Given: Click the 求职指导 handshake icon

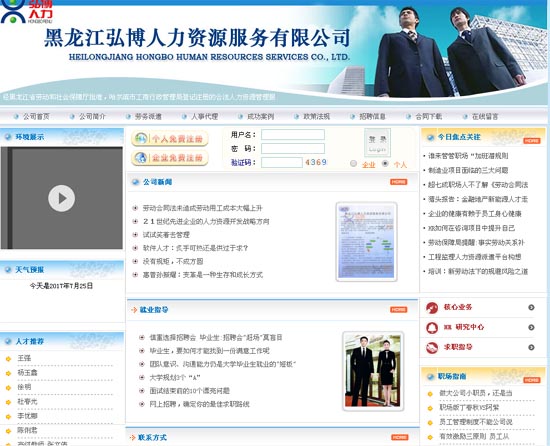Looking at the screenshot, I should (432, 347).
